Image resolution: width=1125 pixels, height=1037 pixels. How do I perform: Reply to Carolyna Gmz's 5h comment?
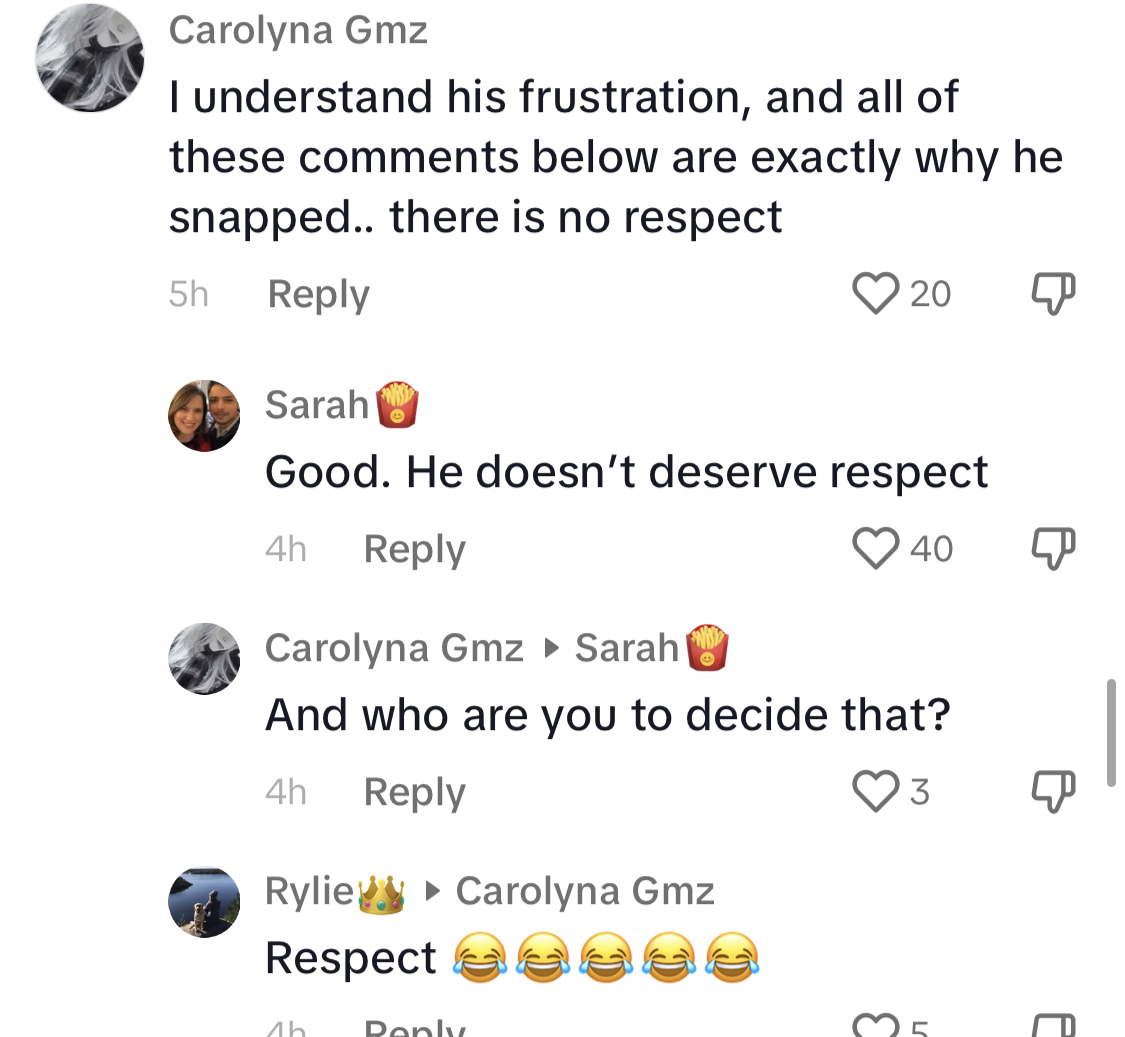click(319, 294)
